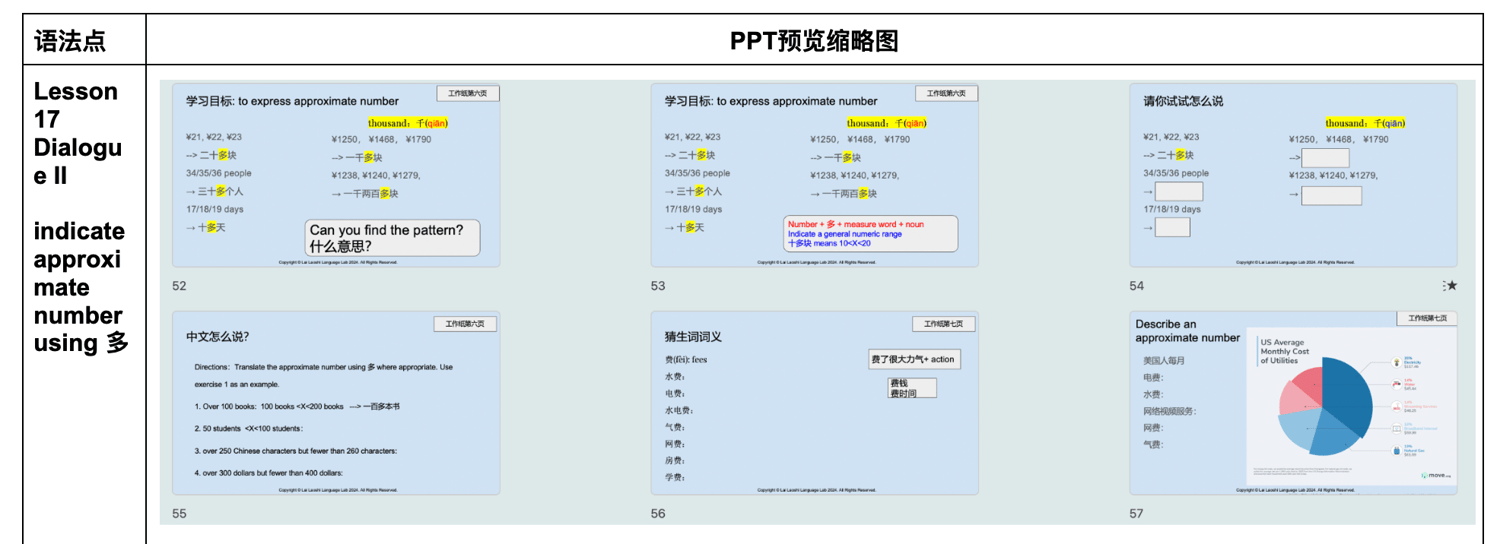Click the 'Number + 多 + measure word' rule box
Viewport: 1500px width, 544px height.
coord(870,234)
